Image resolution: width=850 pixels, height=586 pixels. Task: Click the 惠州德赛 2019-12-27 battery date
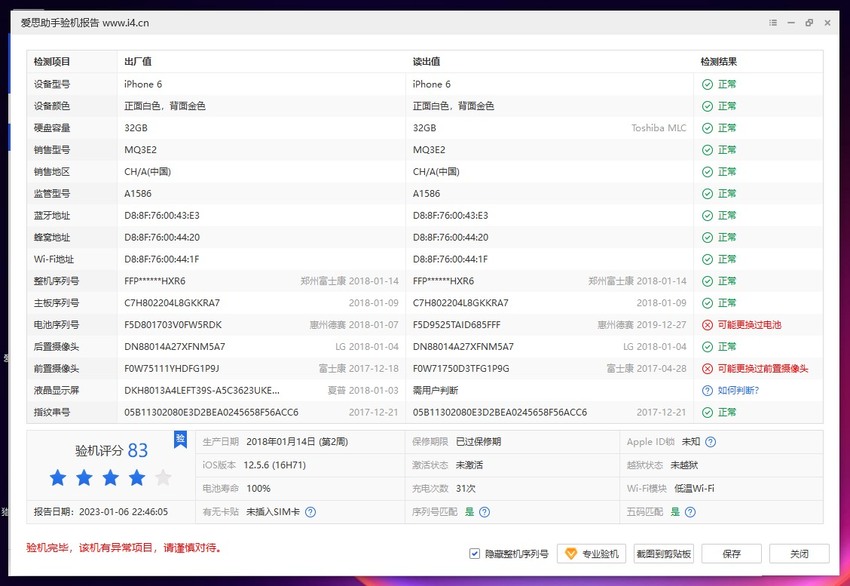point(642,325)
